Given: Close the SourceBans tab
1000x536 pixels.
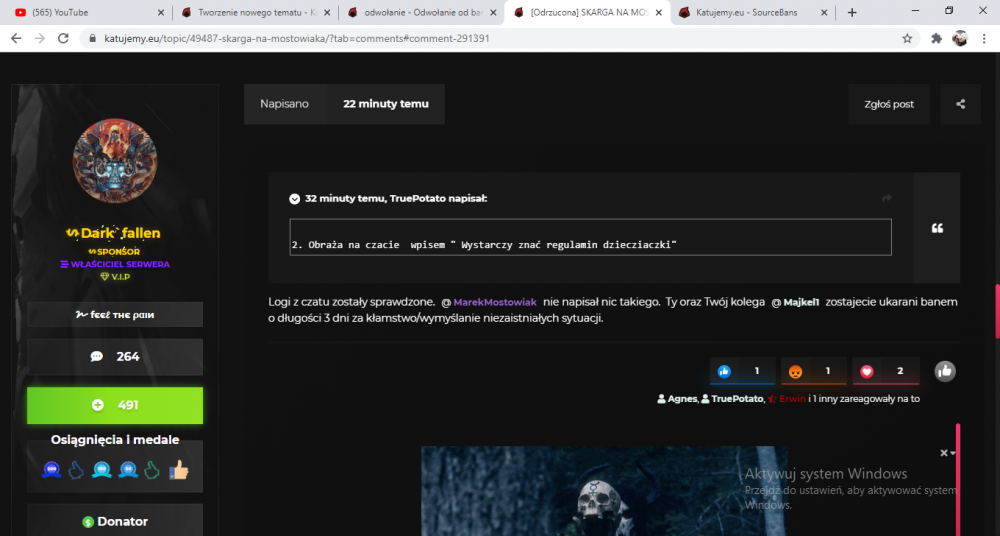Looking at the screenshot, I should point(824,12).
